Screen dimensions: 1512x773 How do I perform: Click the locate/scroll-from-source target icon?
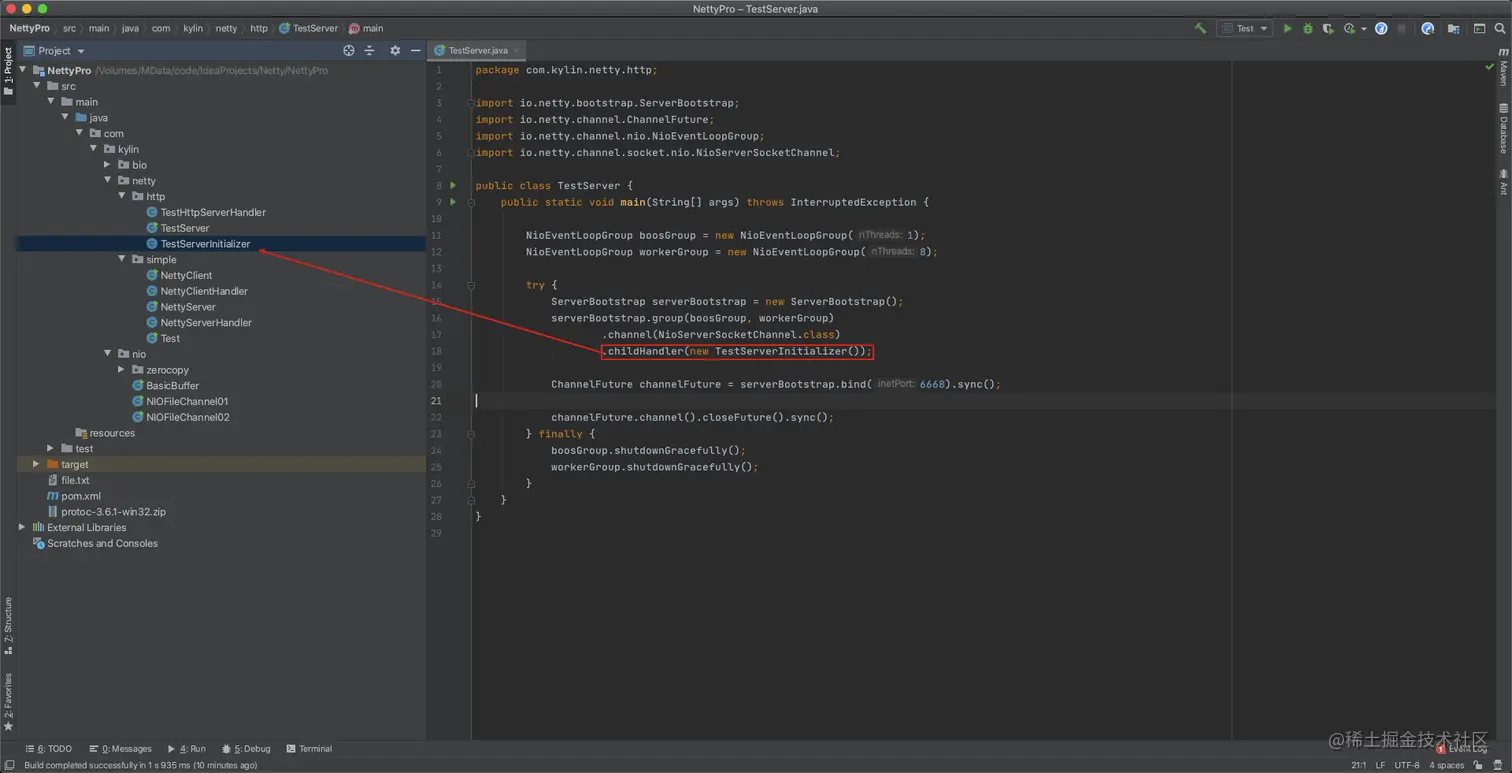(x=349, y=50)
